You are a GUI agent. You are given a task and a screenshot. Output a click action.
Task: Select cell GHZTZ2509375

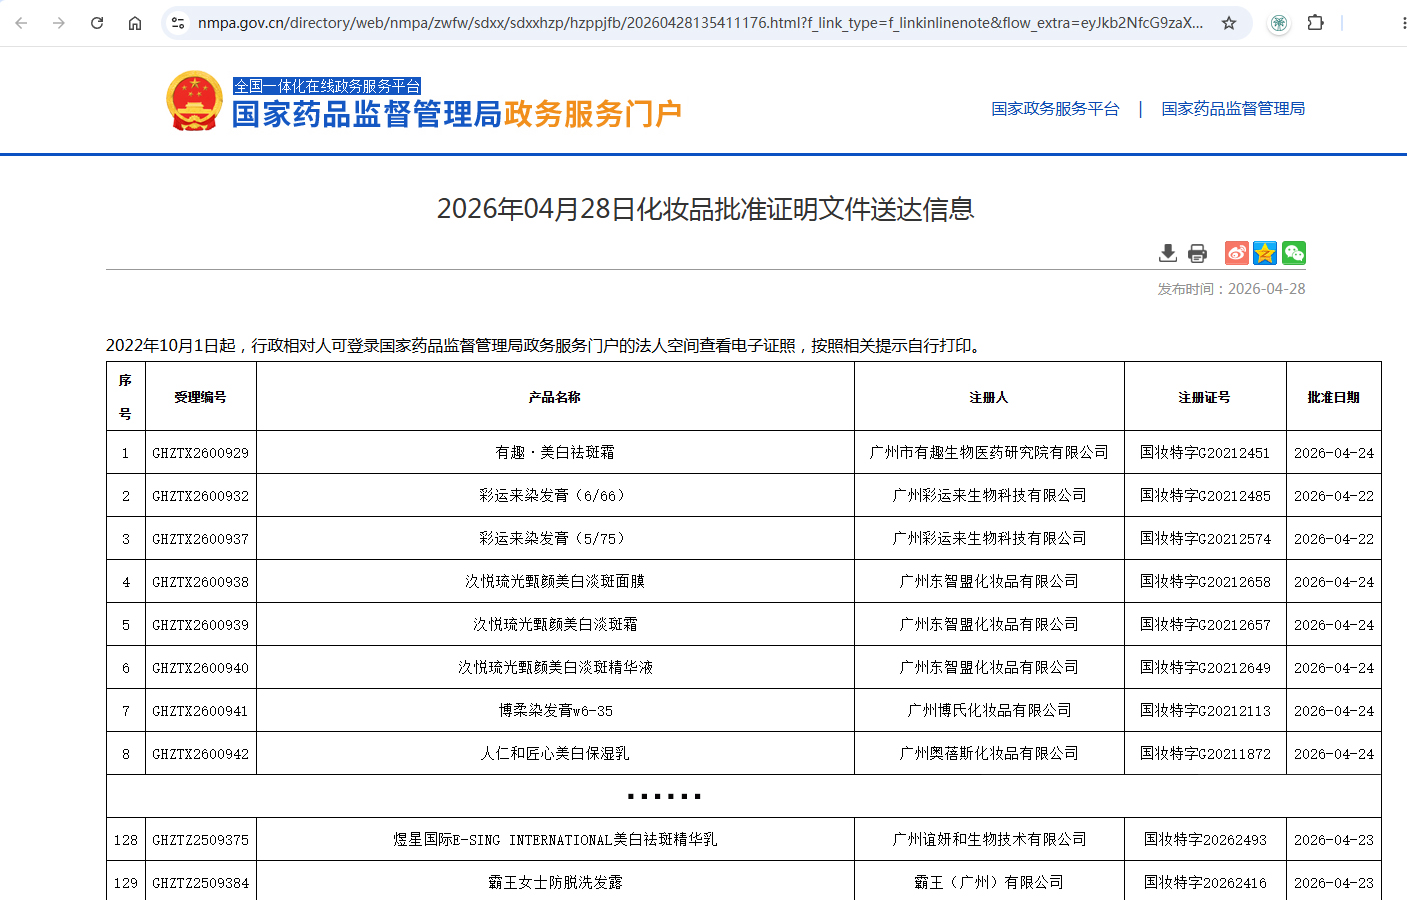pos(200,840)
